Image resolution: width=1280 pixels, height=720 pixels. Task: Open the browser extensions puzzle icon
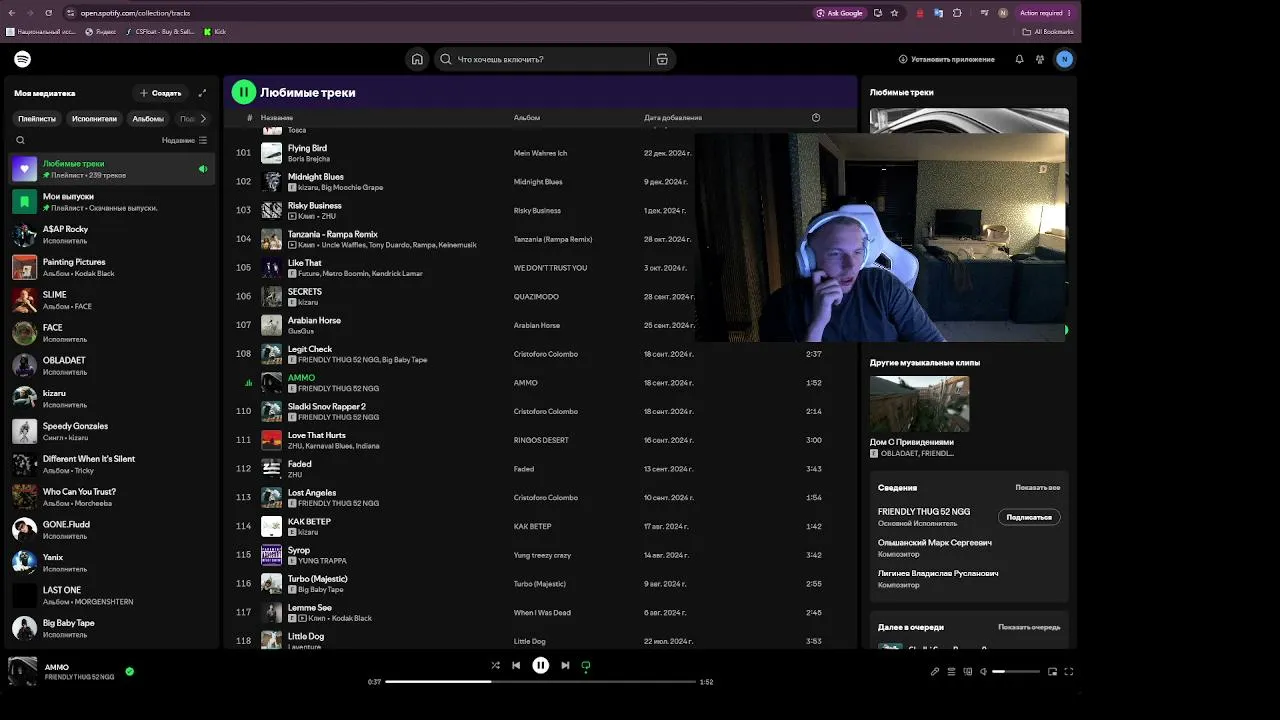tap(957, 13)
